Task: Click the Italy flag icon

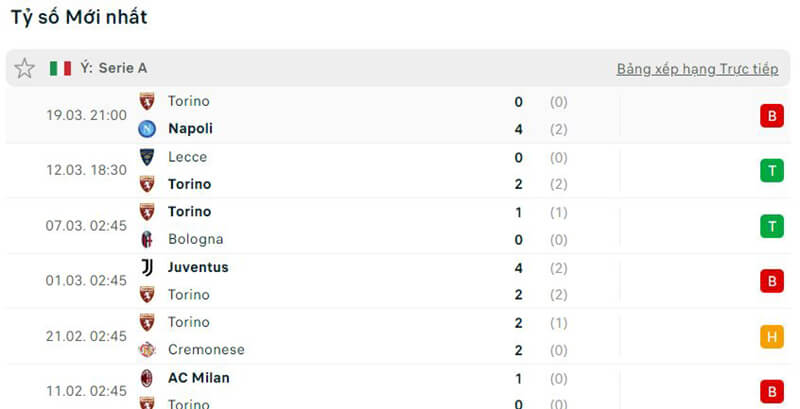Action: (60, 68)
